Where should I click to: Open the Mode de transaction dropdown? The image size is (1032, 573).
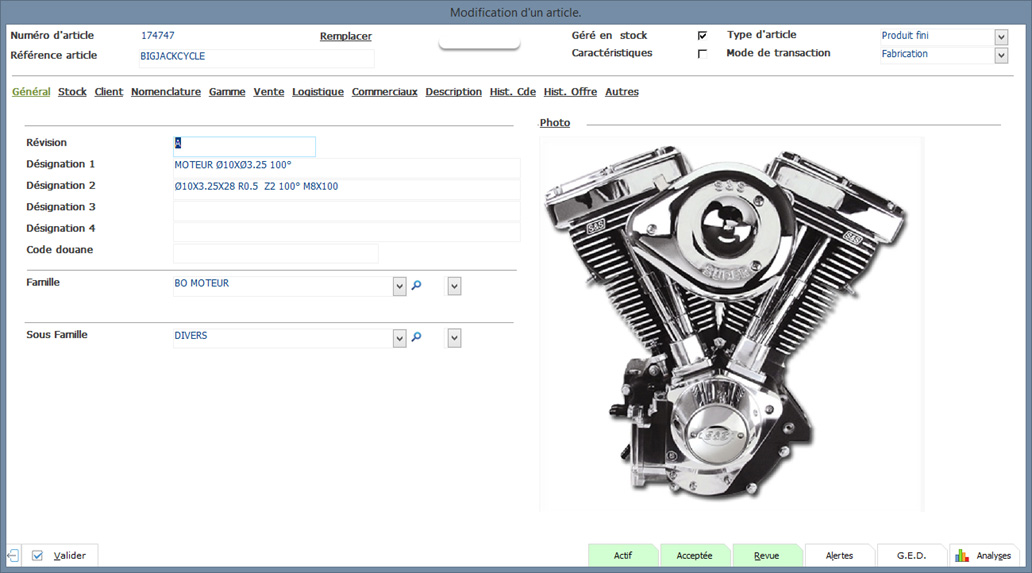tap(1001, 56)
